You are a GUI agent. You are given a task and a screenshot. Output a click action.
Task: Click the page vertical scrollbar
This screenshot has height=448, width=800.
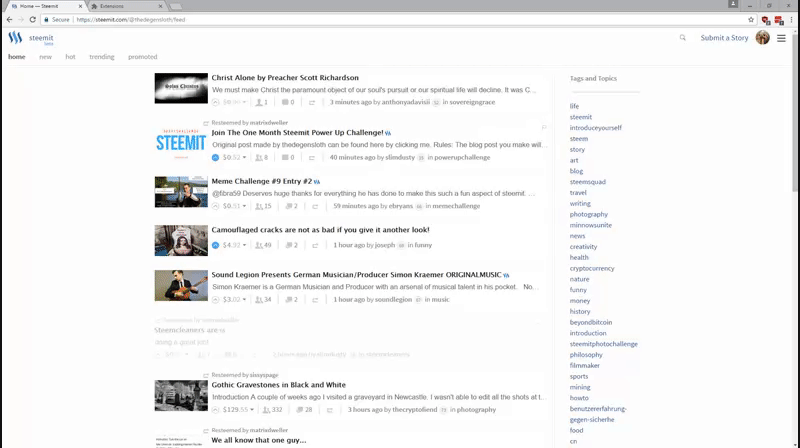796,112
